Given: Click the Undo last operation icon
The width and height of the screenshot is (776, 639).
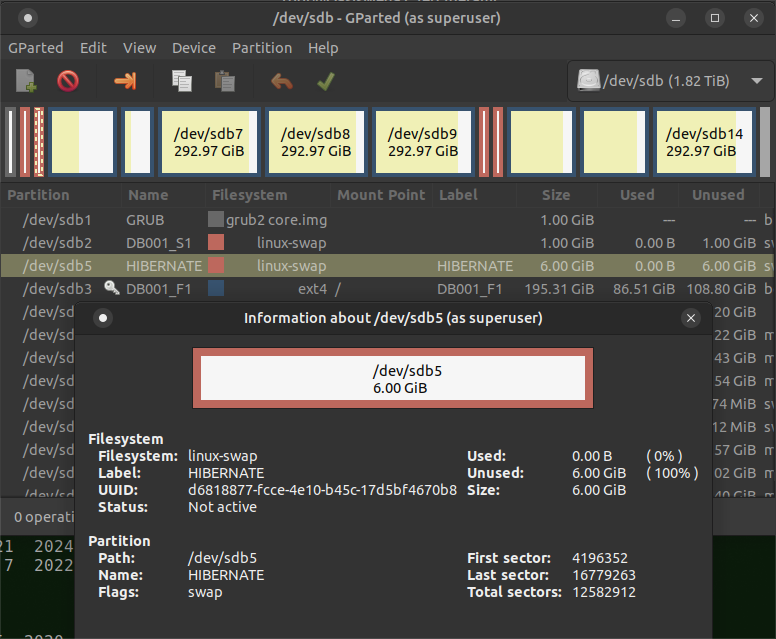Looking at the screenshot, I should [282, 81].
